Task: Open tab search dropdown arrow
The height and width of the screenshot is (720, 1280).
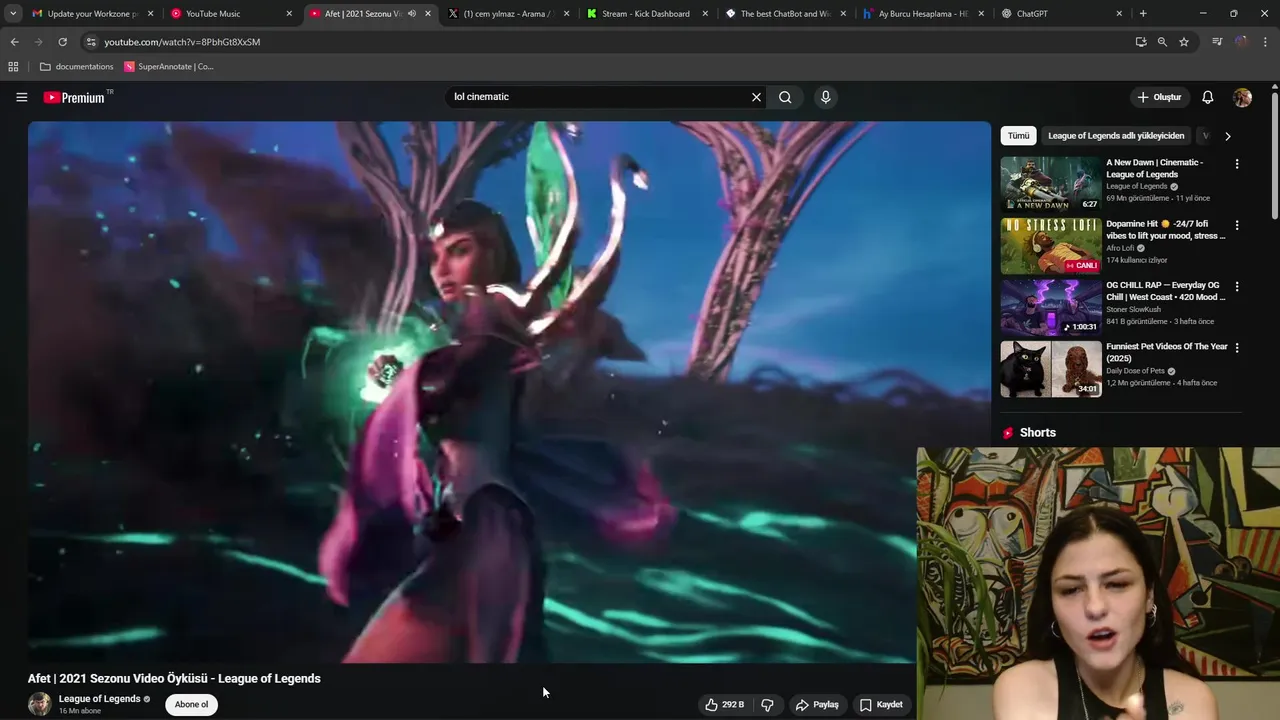Action: (x=12, y=14)
